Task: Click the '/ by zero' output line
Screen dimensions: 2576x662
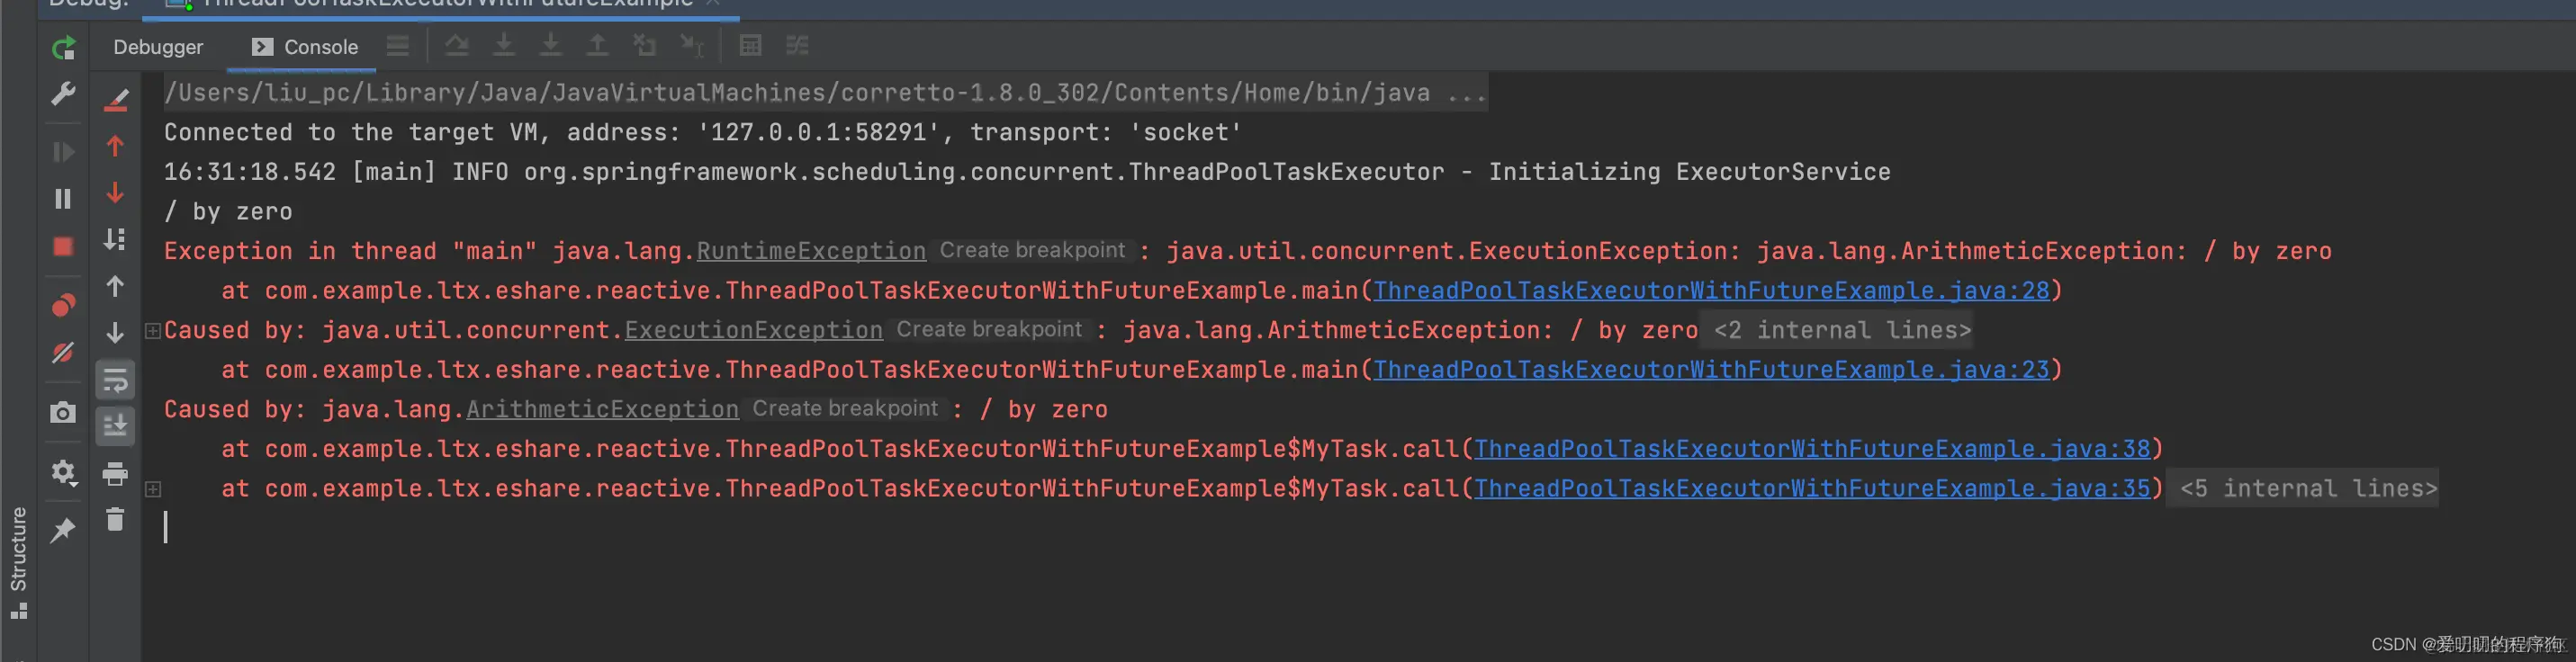Action: point(228,212)
